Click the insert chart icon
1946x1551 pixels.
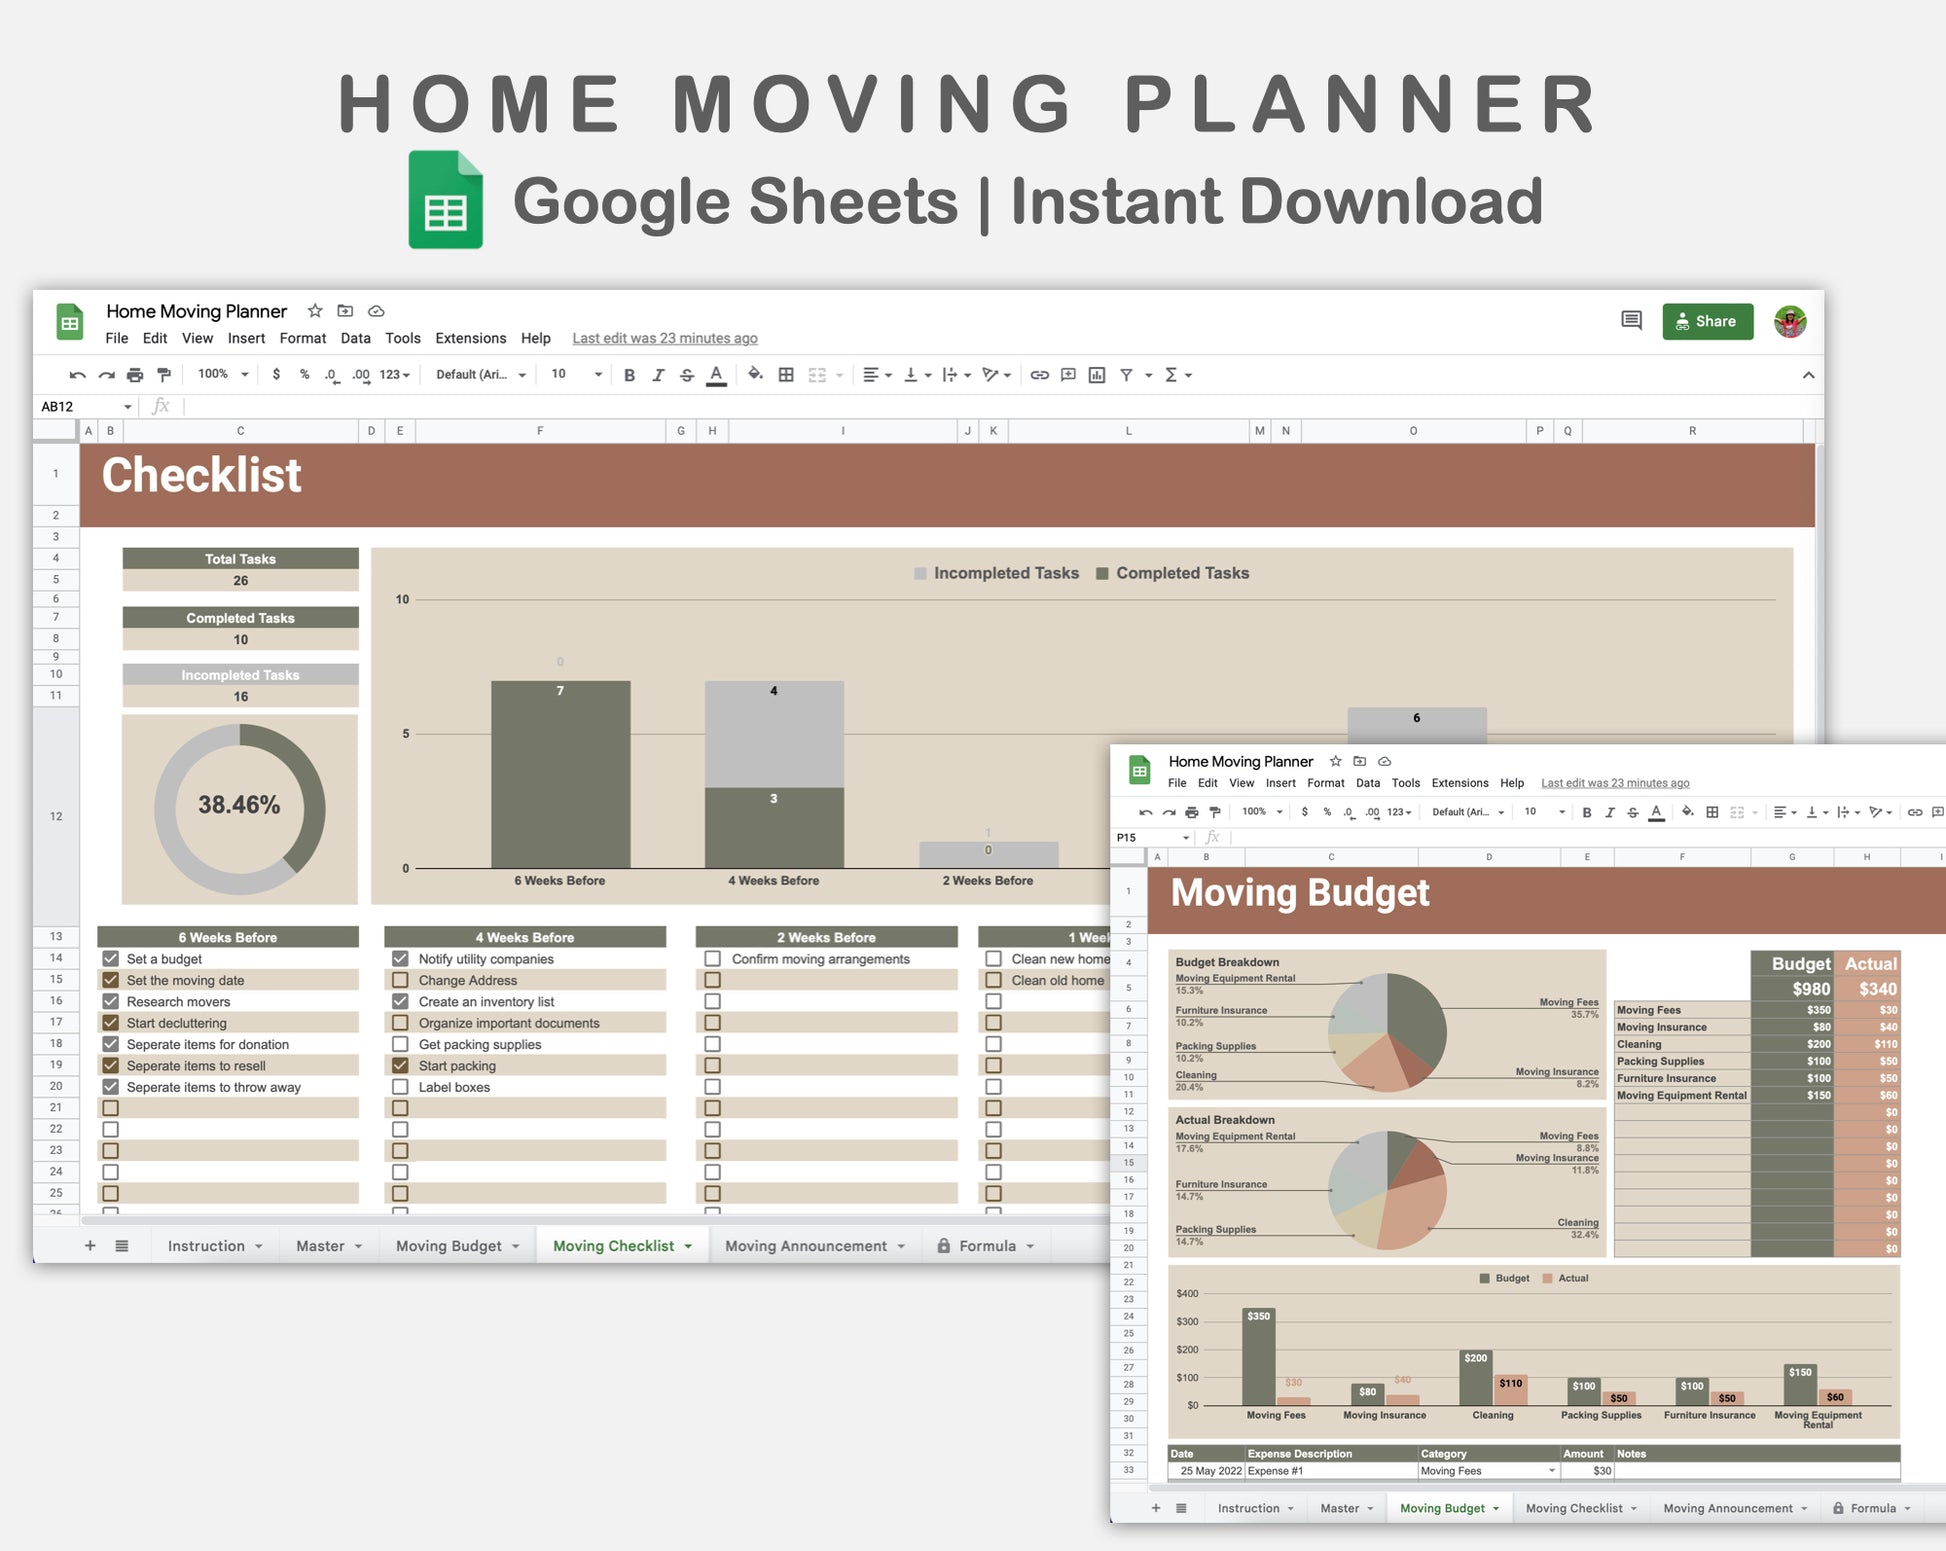click(x=1097, y=375)
